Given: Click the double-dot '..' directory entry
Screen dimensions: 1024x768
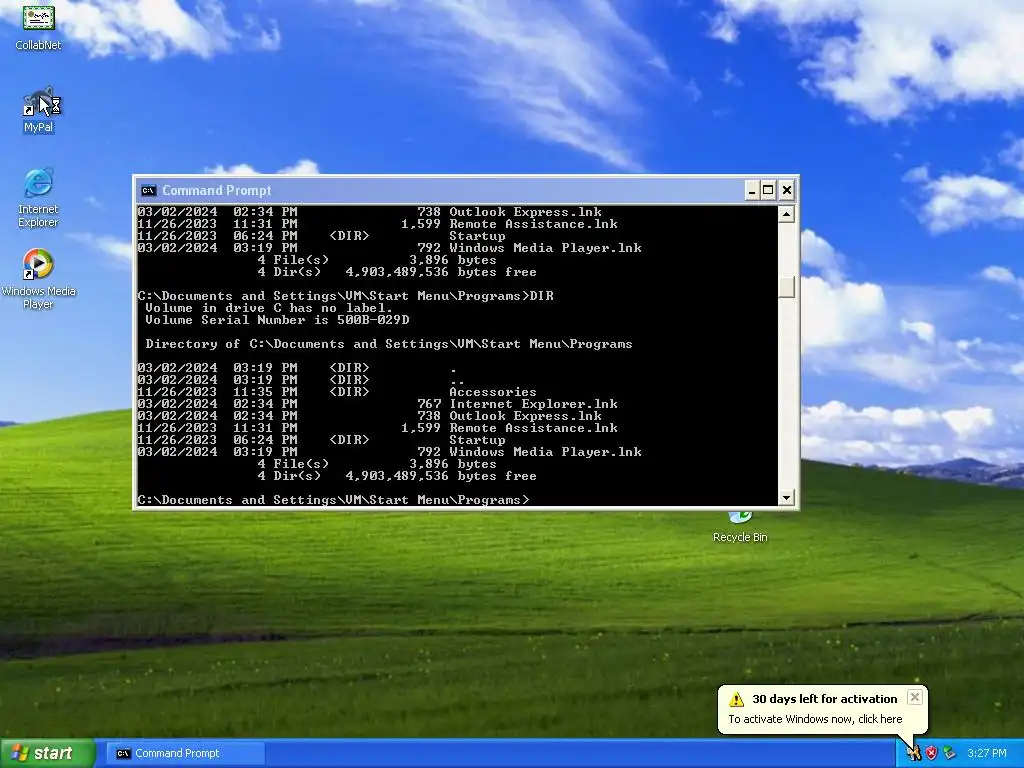Looking at the screenshot, I should pyautogui.click(x=300, y=380).
